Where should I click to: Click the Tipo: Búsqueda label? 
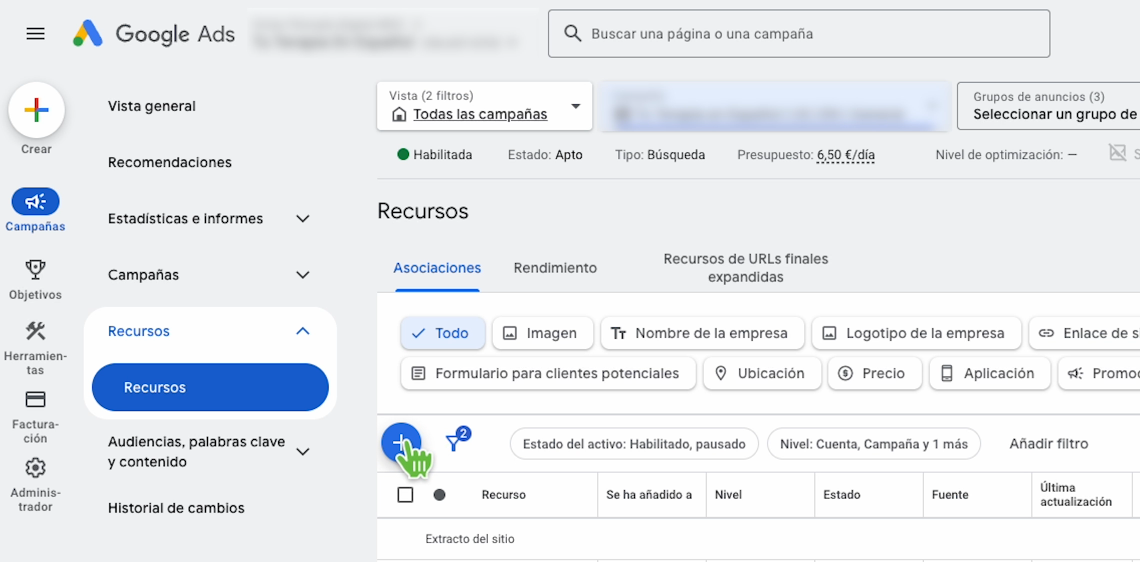click(x=659, y=155)
